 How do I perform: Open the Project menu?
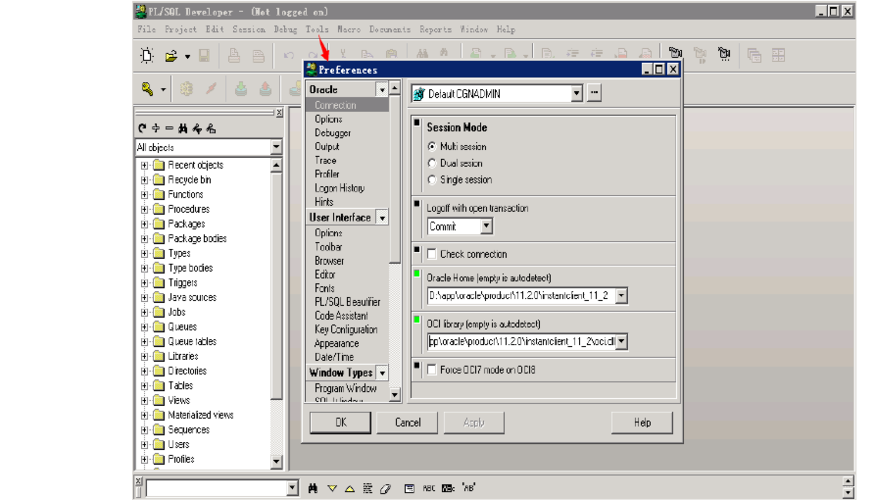click(x=181, y=29)
